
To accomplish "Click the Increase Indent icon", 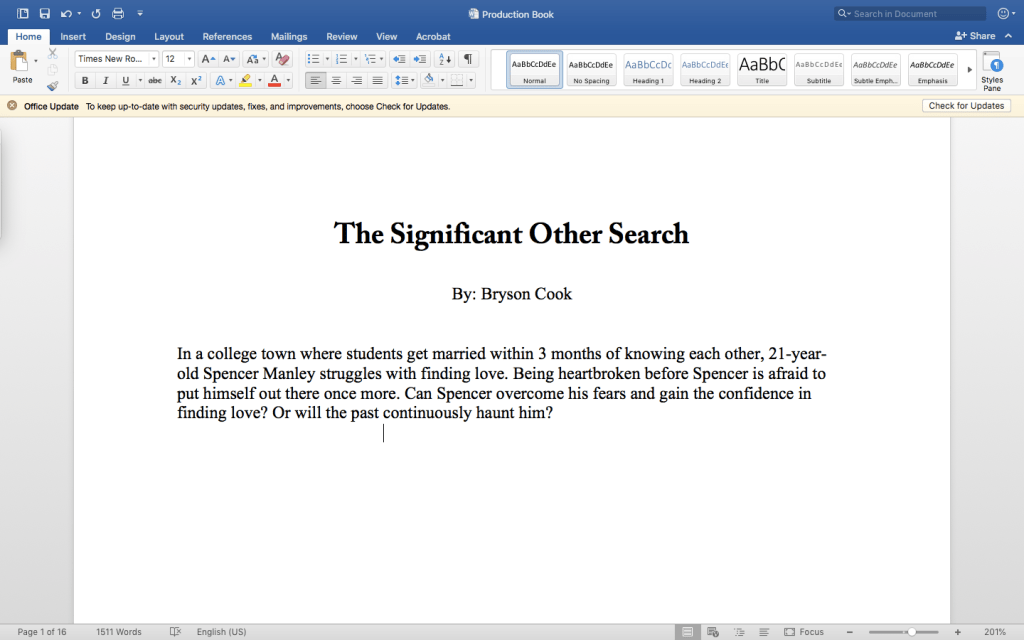I will point(420,59).
